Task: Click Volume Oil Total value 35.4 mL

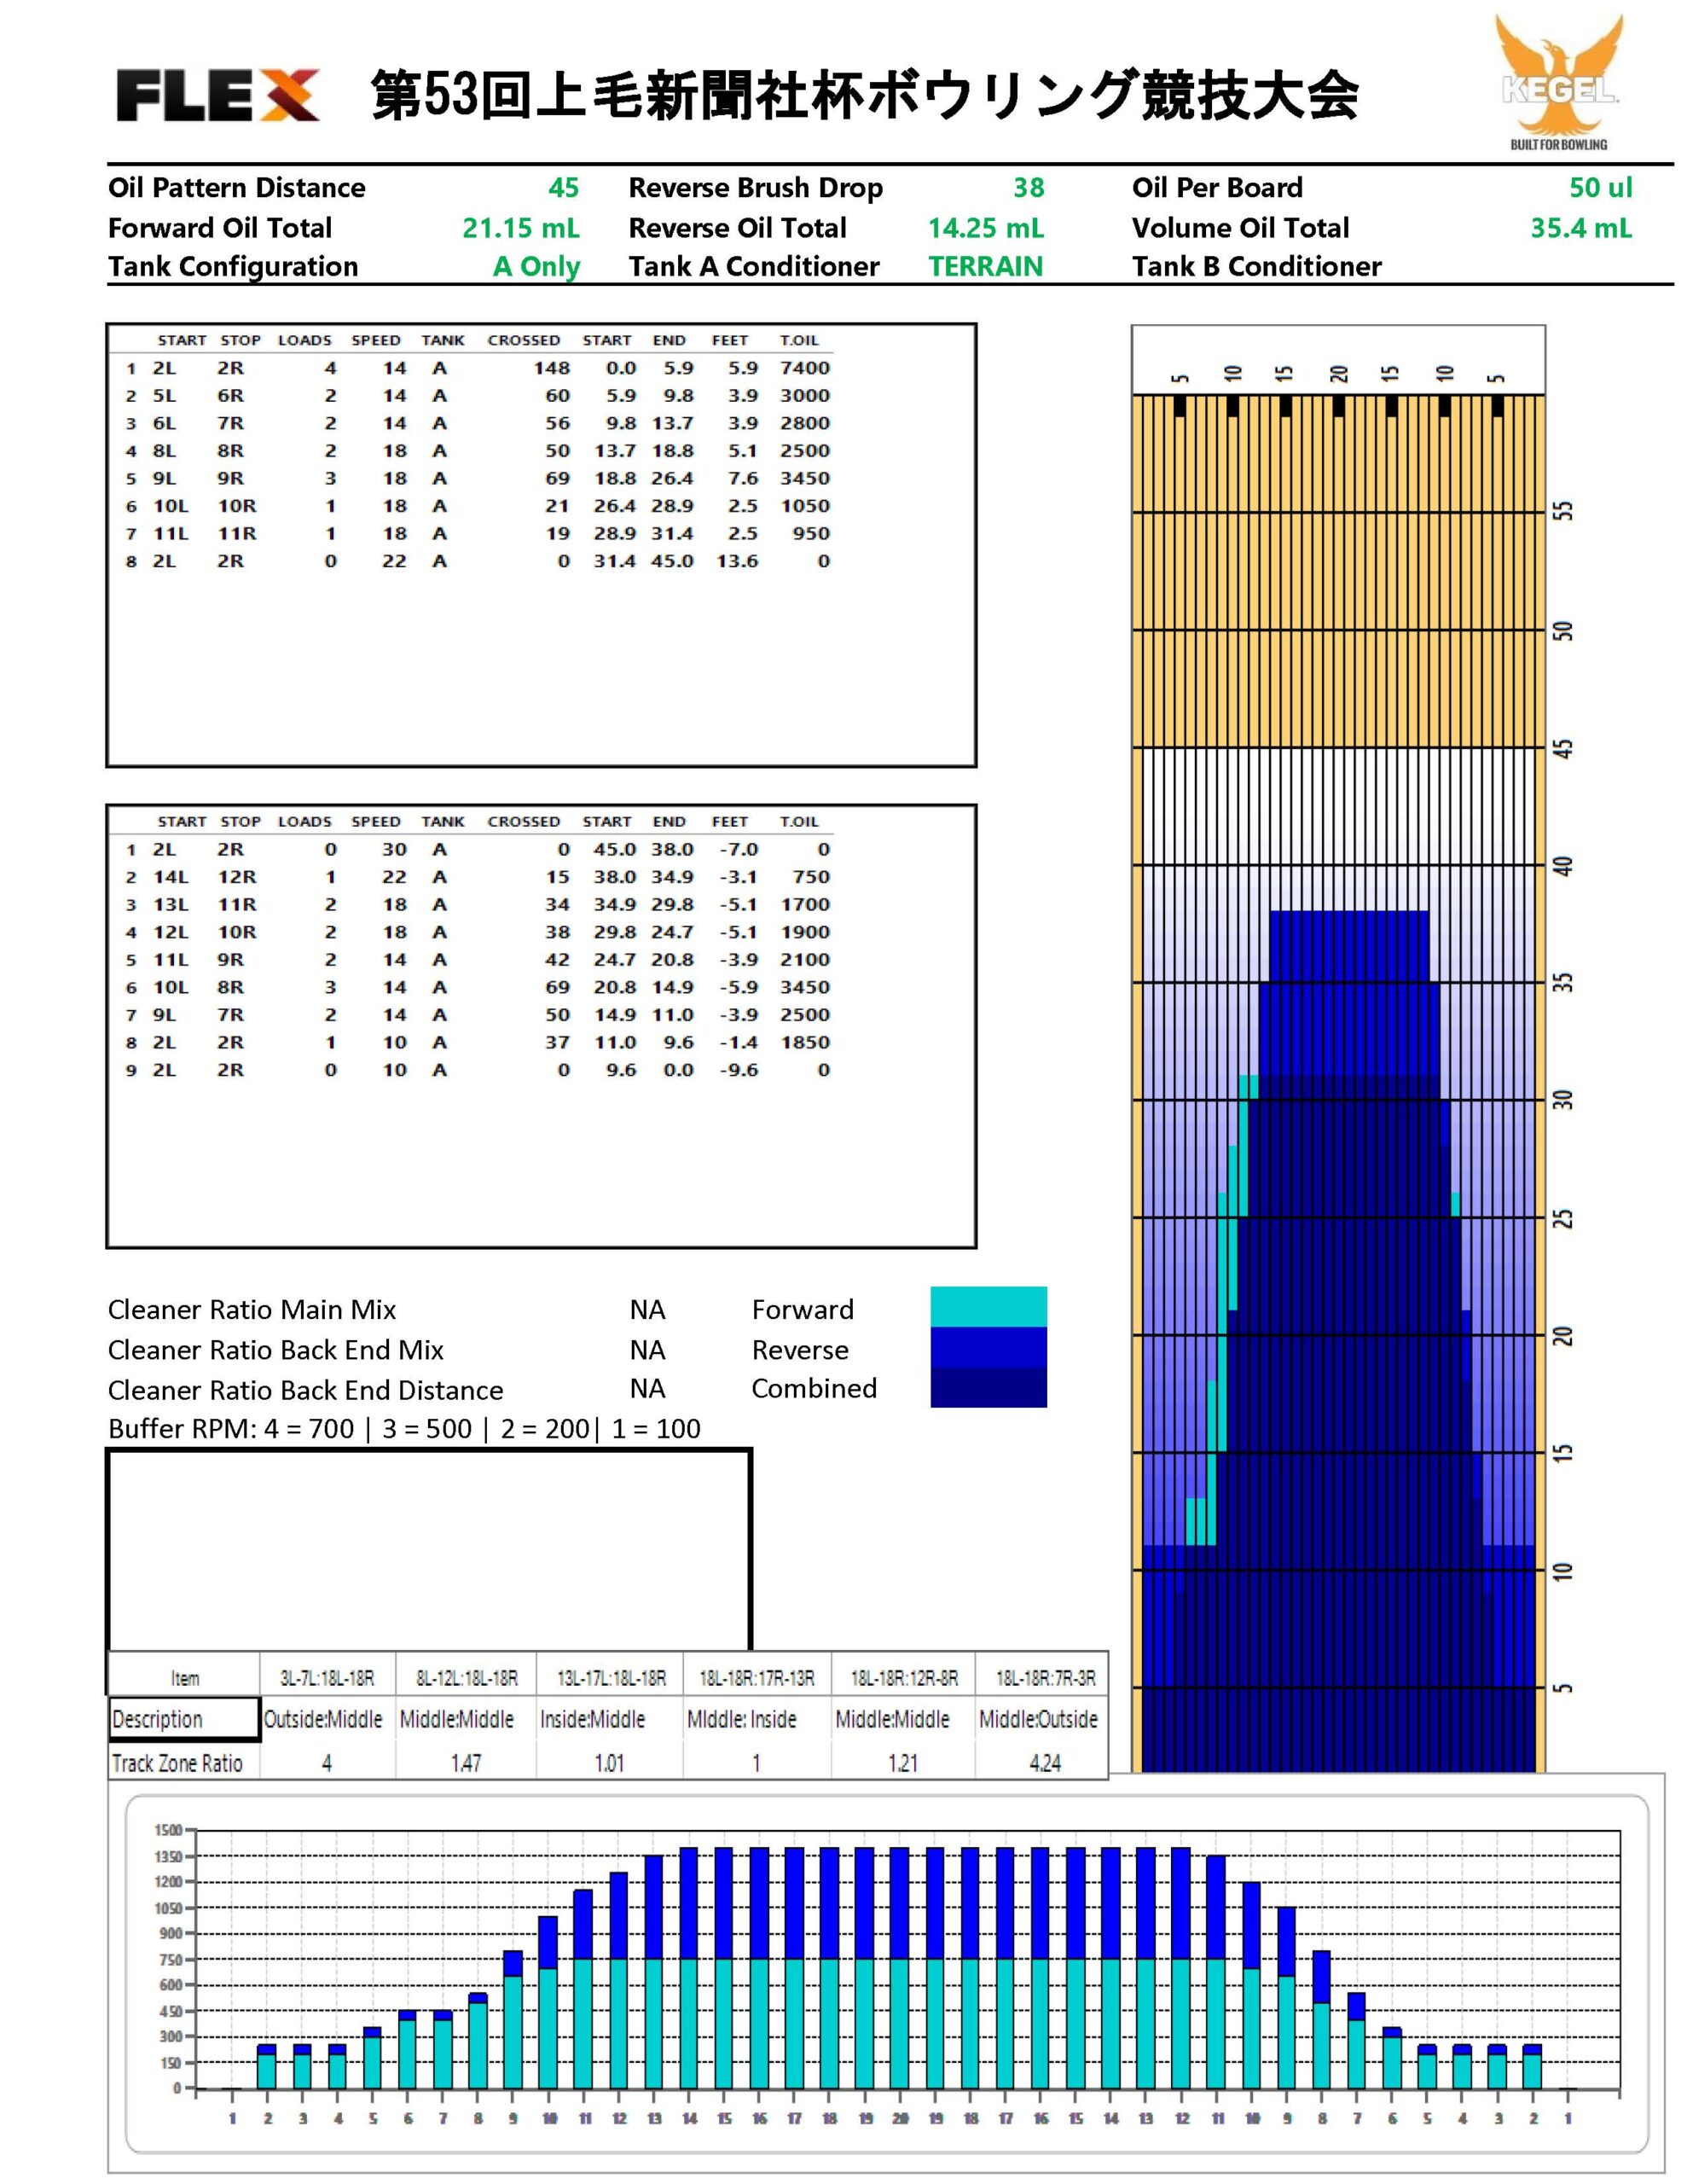Action: pyautogui.click(x=1580, y=228)
